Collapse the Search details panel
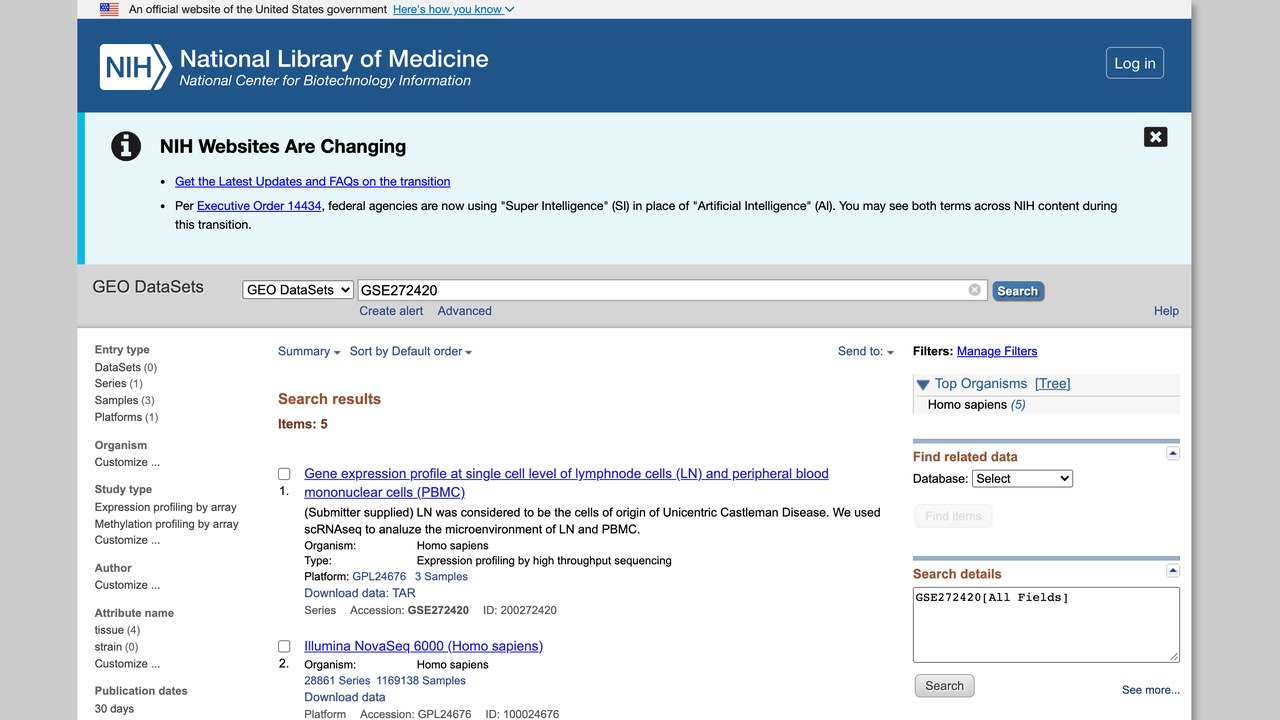This screenshot has height=720, width=1280. (x=1173, y=571)
